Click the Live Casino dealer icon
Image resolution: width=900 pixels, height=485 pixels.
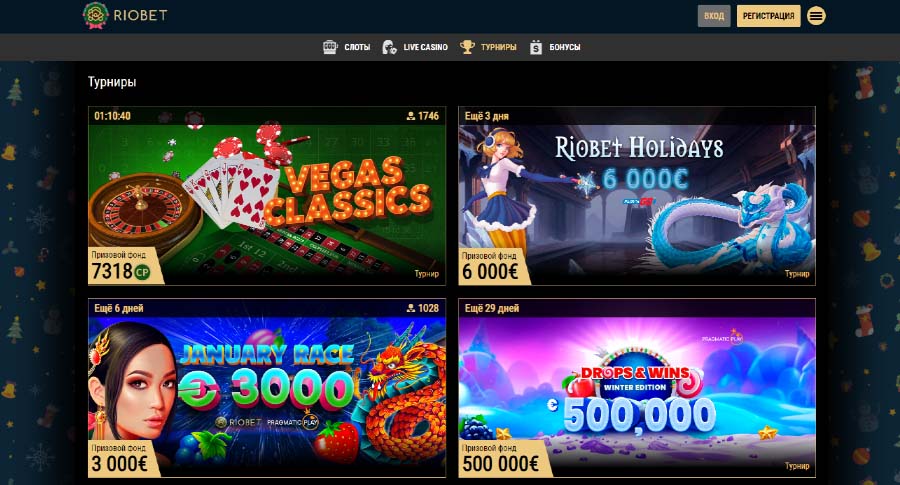click(389, 47)
